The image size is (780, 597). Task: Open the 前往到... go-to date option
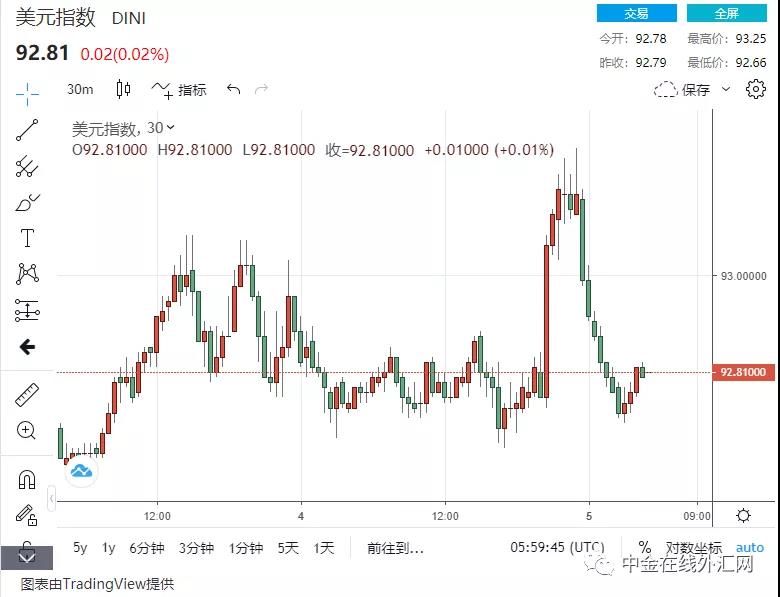pyautogui.click(x=395, y=548)
